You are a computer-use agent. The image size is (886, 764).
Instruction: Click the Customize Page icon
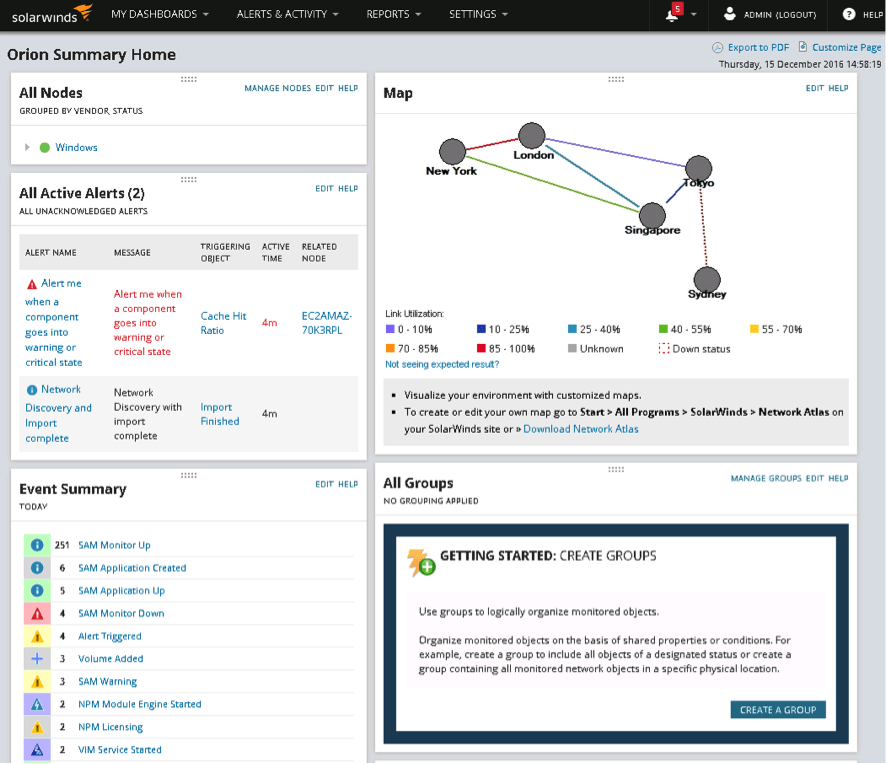pos(802,47)
